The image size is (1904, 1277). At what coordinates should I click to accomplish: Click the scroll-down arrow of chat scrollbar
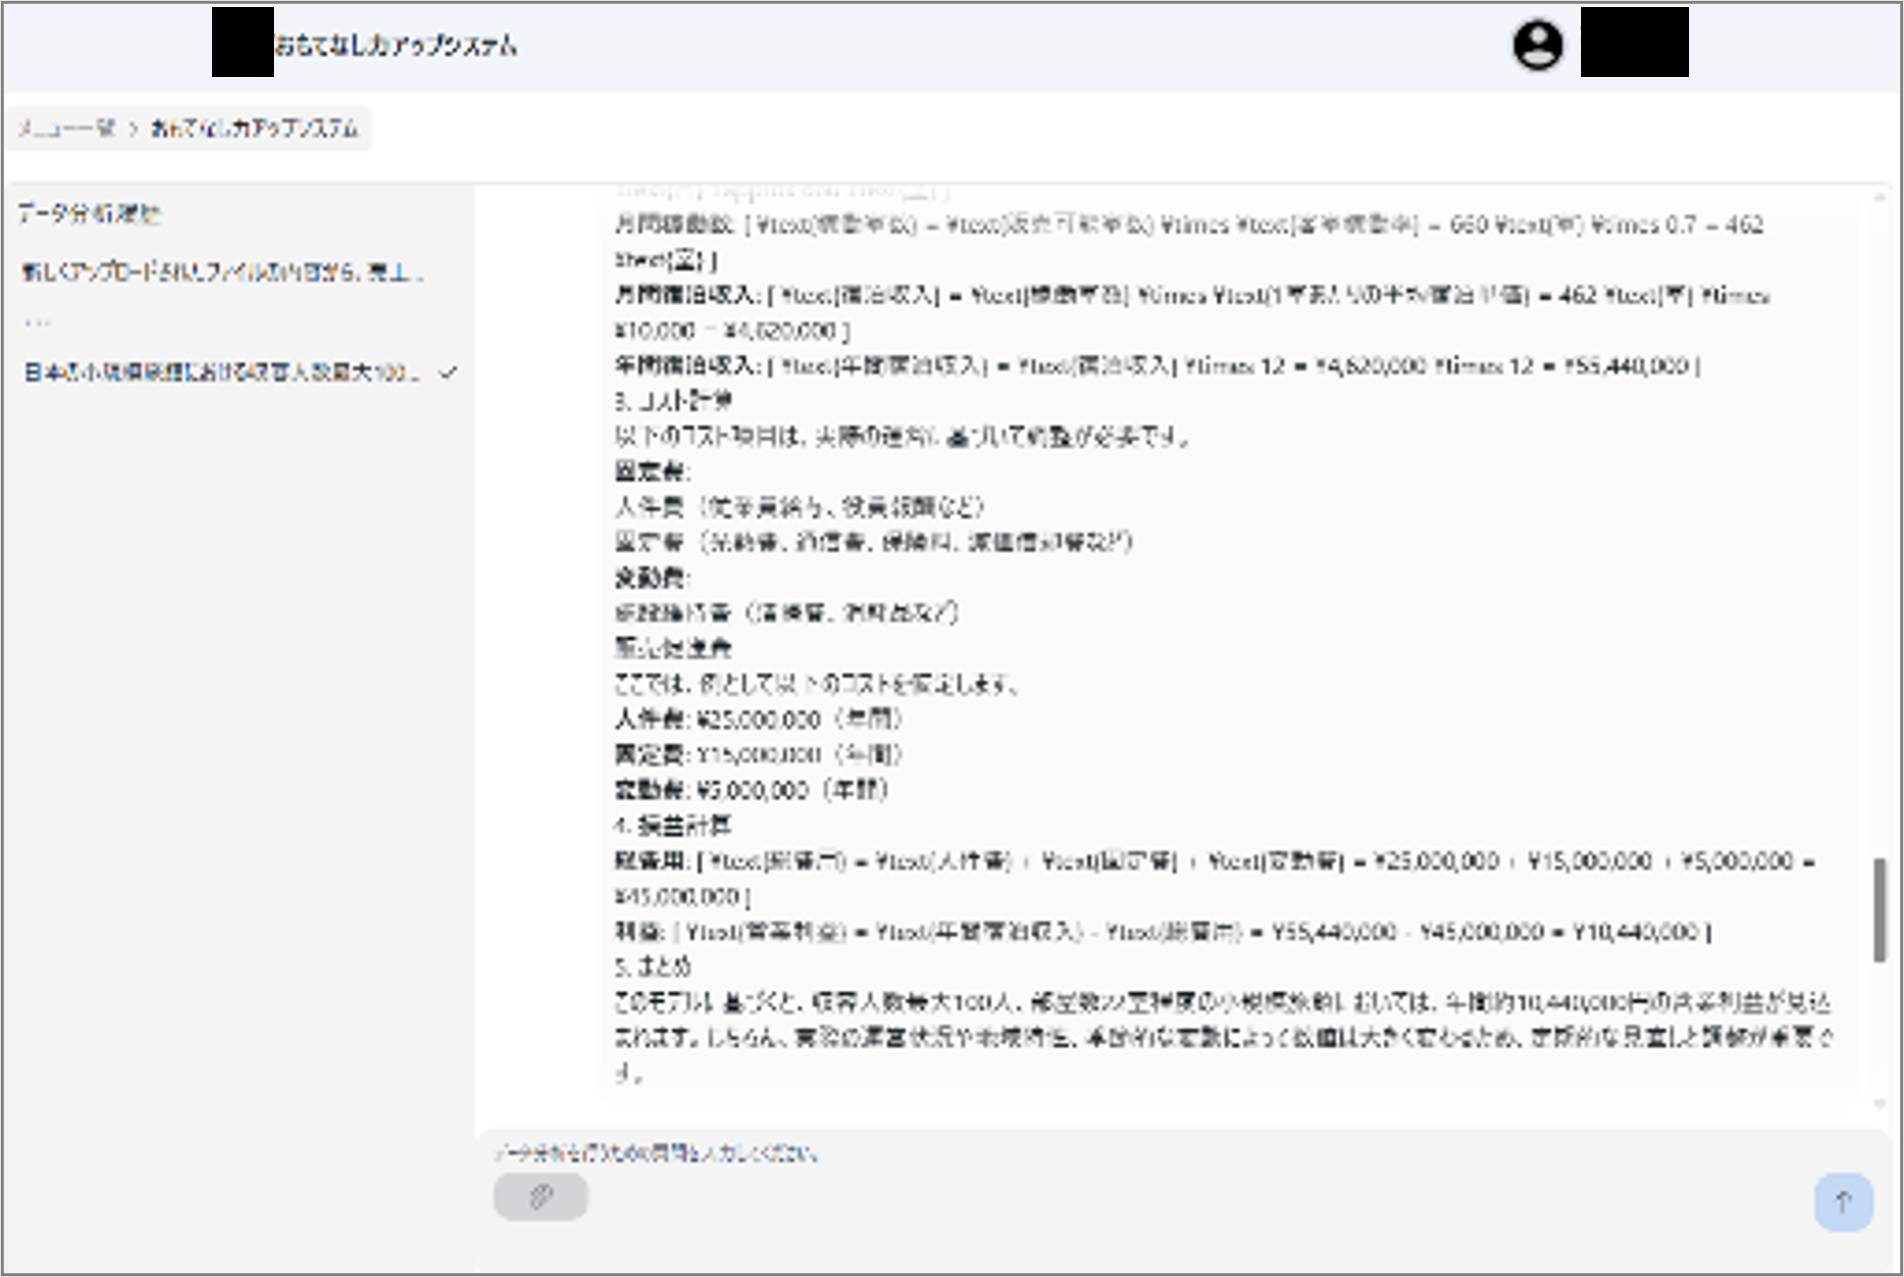click(x=1879, y=1103)
